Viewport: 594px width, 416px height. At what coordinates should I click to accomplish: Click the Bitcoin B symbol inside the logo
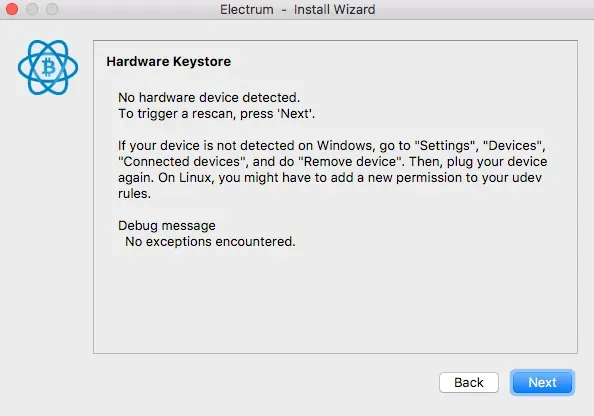point(48,68)
